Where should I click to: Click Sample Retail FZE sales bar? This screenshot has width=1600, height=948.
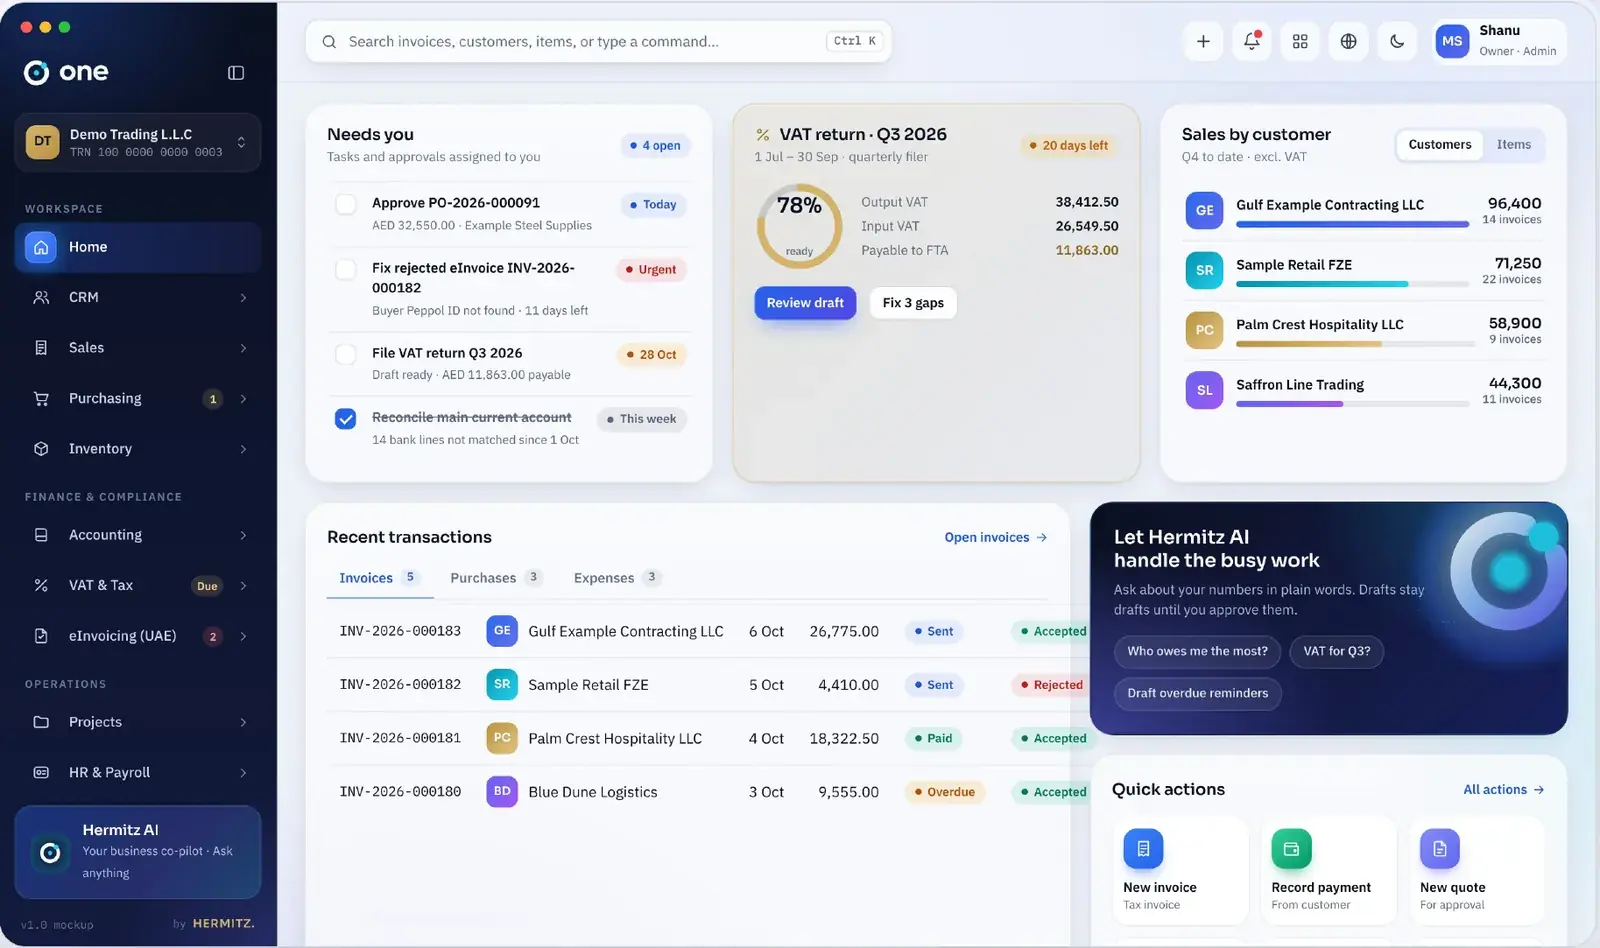[x=1355, y=284]
